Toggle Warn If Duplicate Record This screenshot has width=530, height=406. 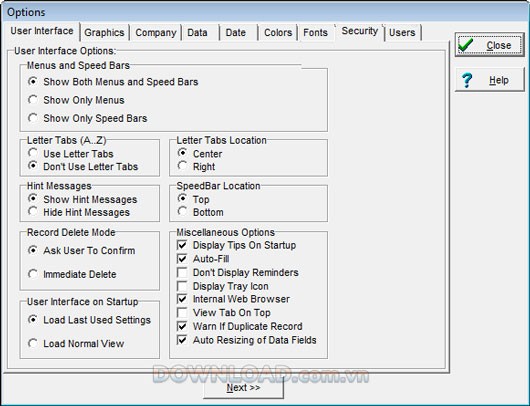(182, 326)
